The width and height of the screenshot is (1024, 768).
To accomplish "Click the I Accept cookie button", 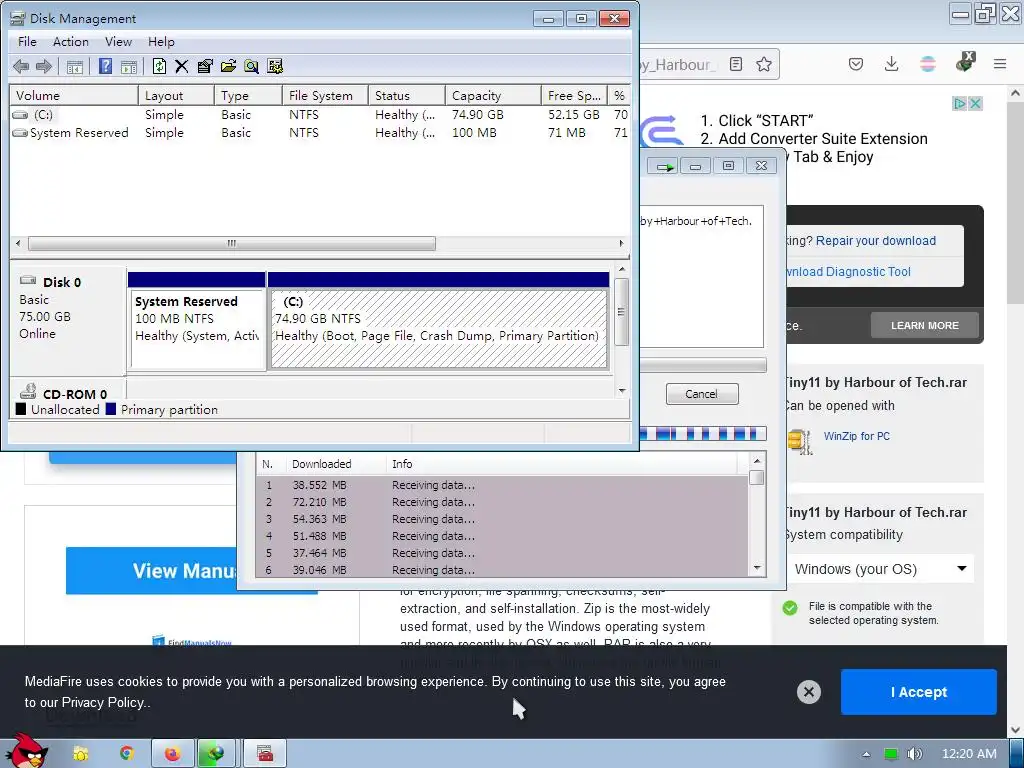I will click(918, 692).
